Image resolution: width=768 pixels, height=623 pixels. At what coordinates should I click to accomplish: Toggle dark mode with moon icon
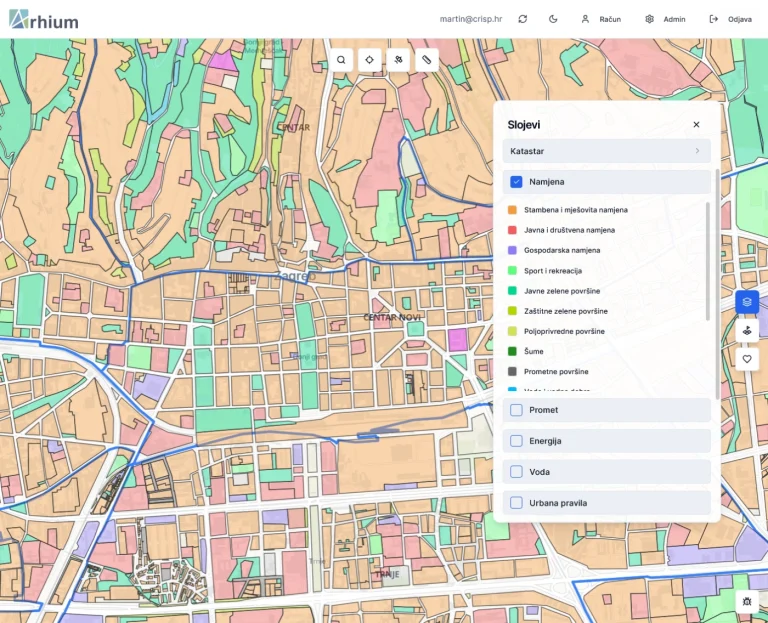553,19
